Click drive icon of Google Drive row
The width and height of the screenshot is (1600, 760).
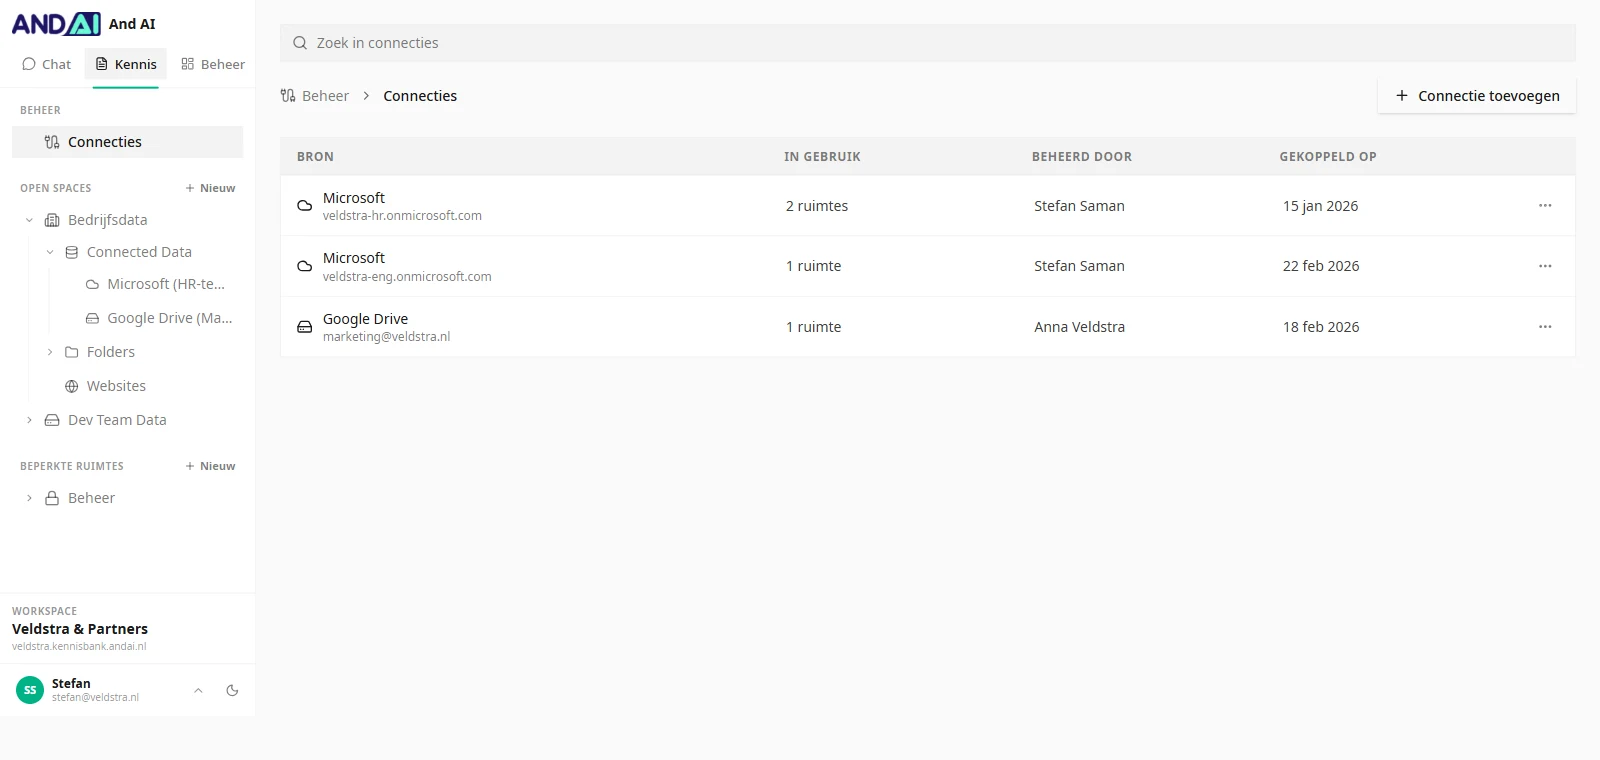(x=305, y=327)
